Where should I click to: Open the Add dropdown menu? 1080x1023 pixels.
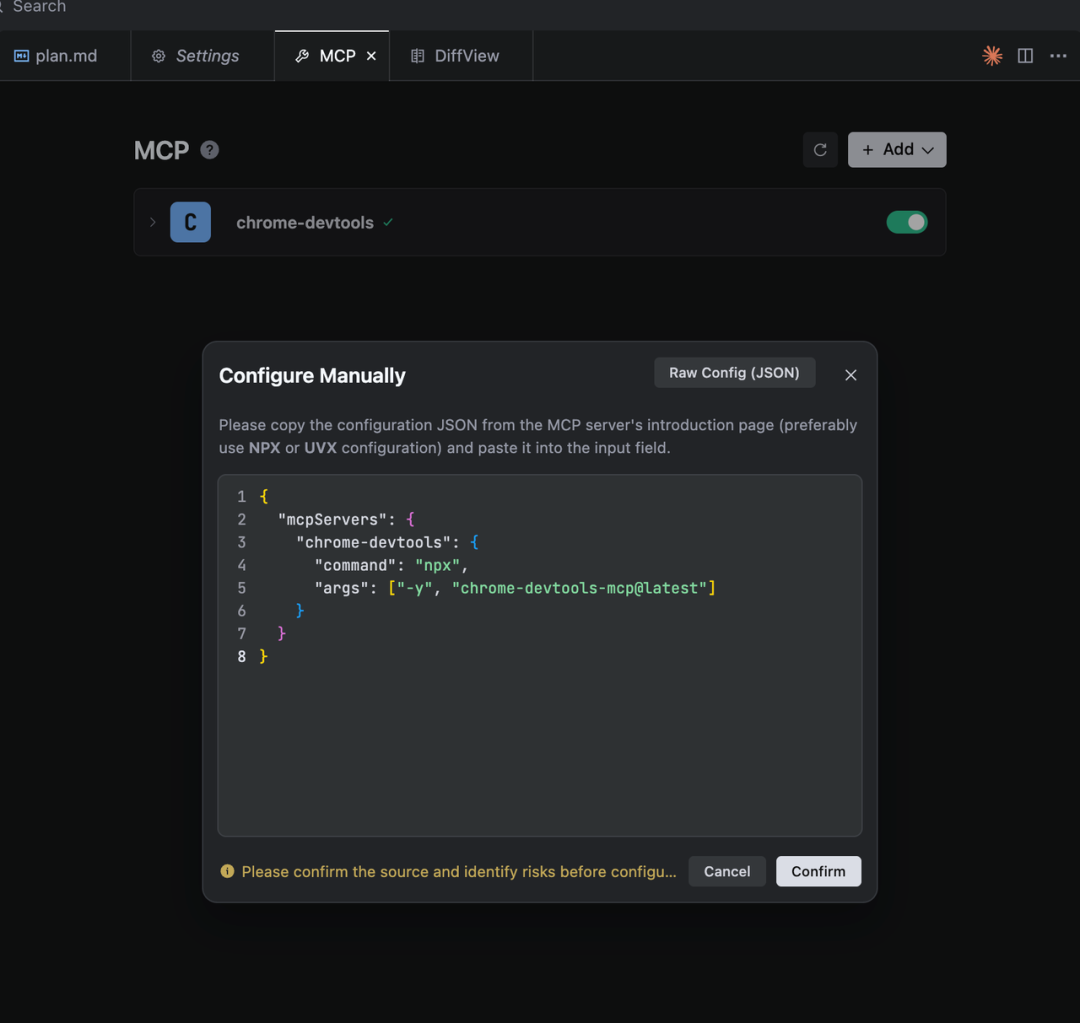[897, 150]
